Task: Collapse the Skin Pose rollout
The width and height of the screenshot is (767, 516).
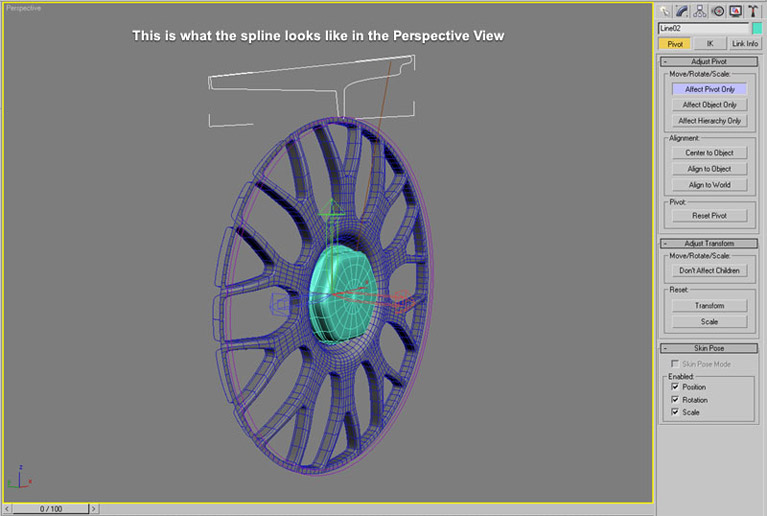Action: coord(709,348)
